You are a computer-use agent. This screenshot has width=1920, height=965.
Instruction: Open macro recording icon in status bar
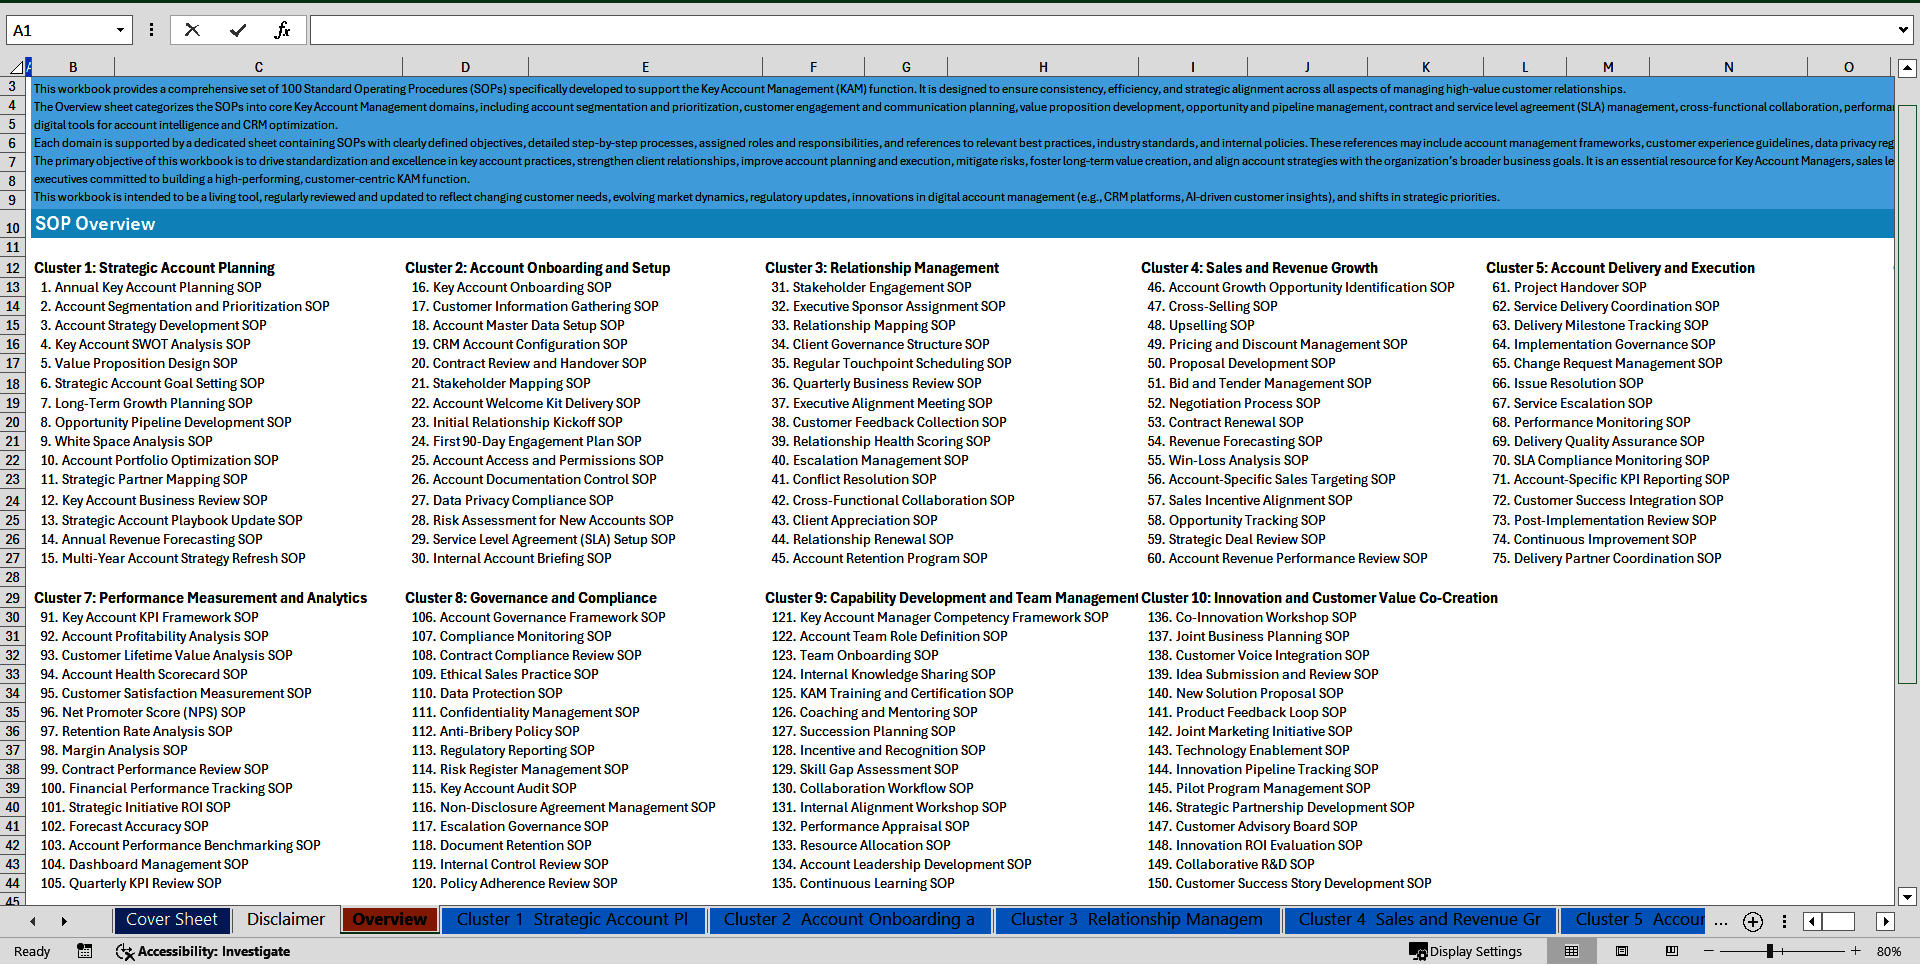(85, 951)
